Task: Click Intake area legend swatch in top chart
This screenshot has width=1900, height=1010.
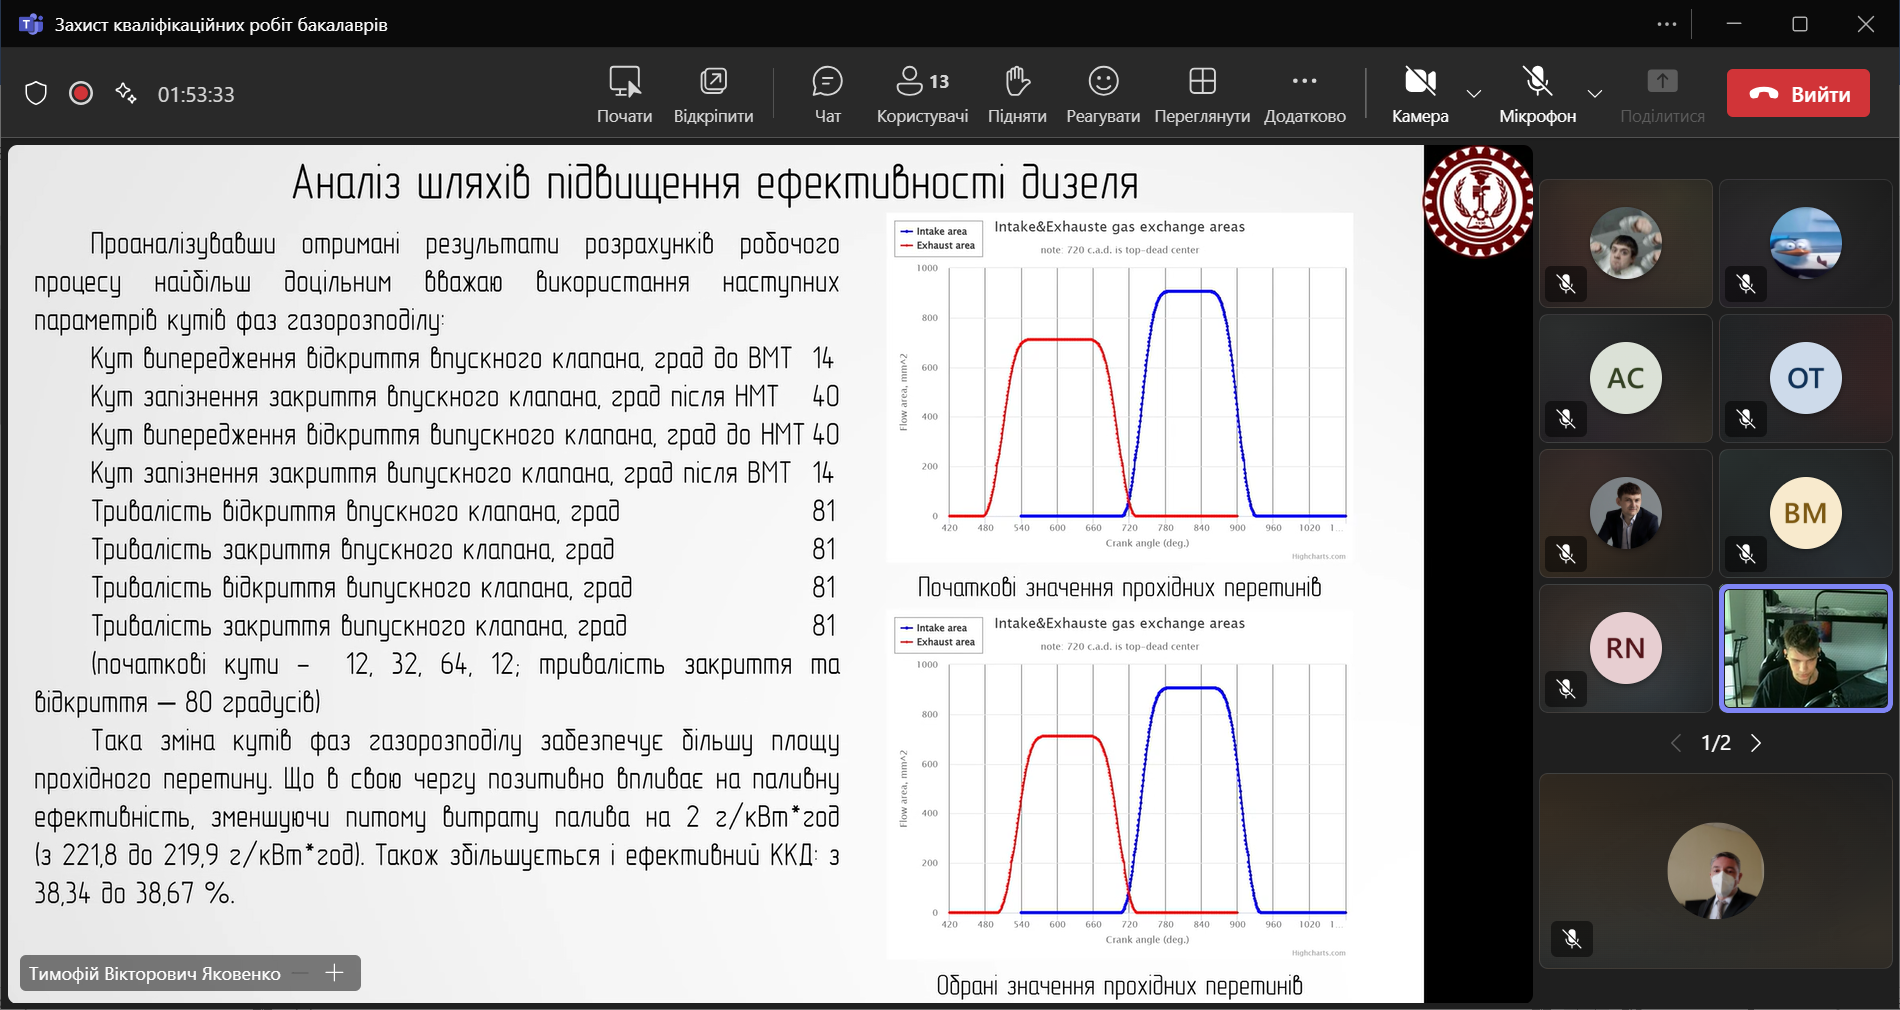Action: click(907, 231)
